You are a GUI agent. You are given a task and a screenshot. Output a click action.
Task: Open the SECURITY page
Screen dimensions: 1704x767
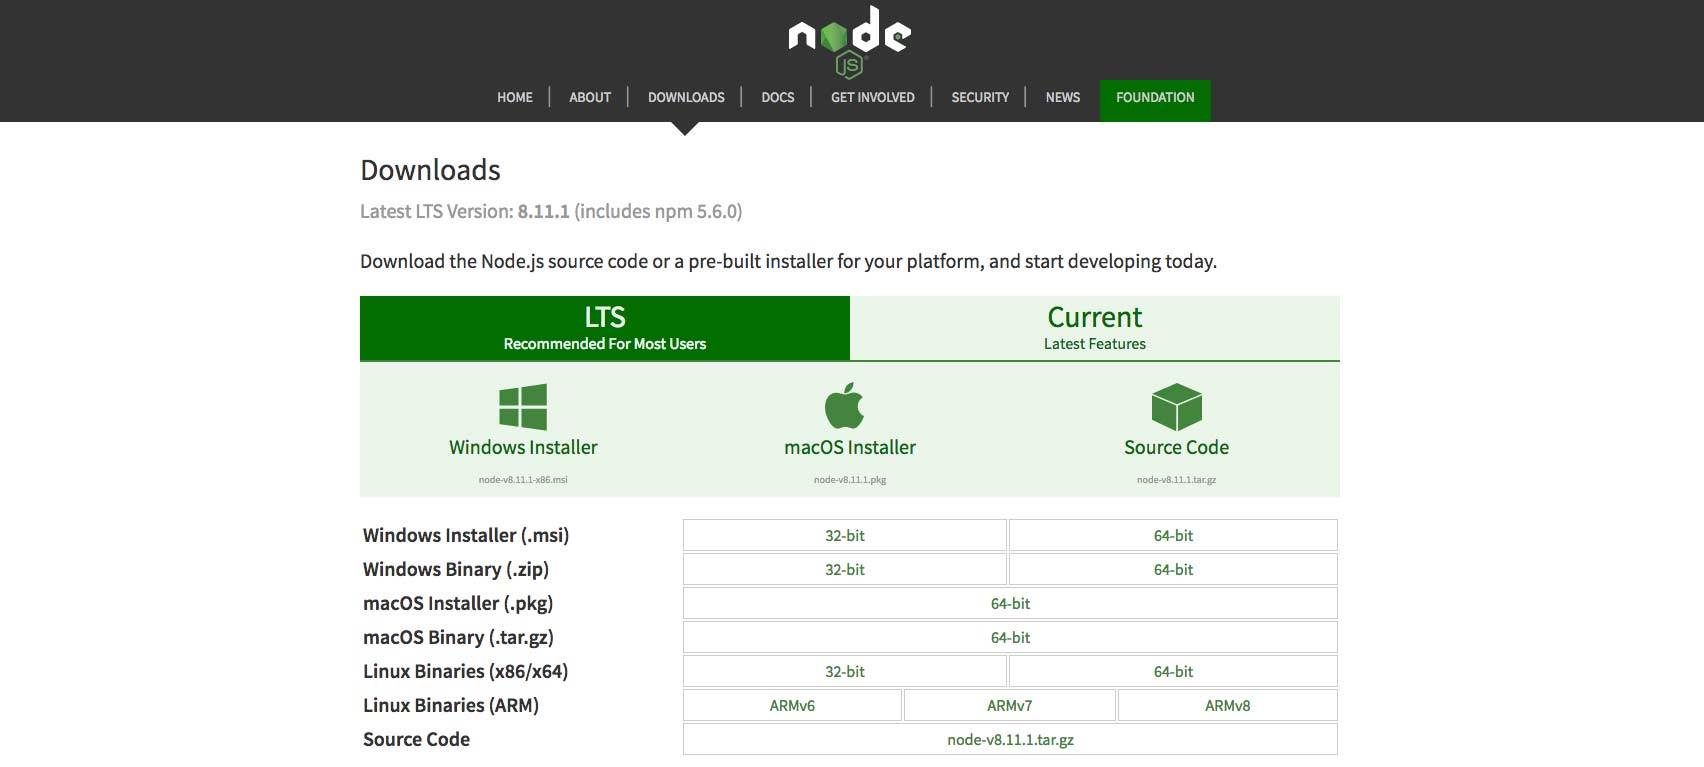pos(980,97)
